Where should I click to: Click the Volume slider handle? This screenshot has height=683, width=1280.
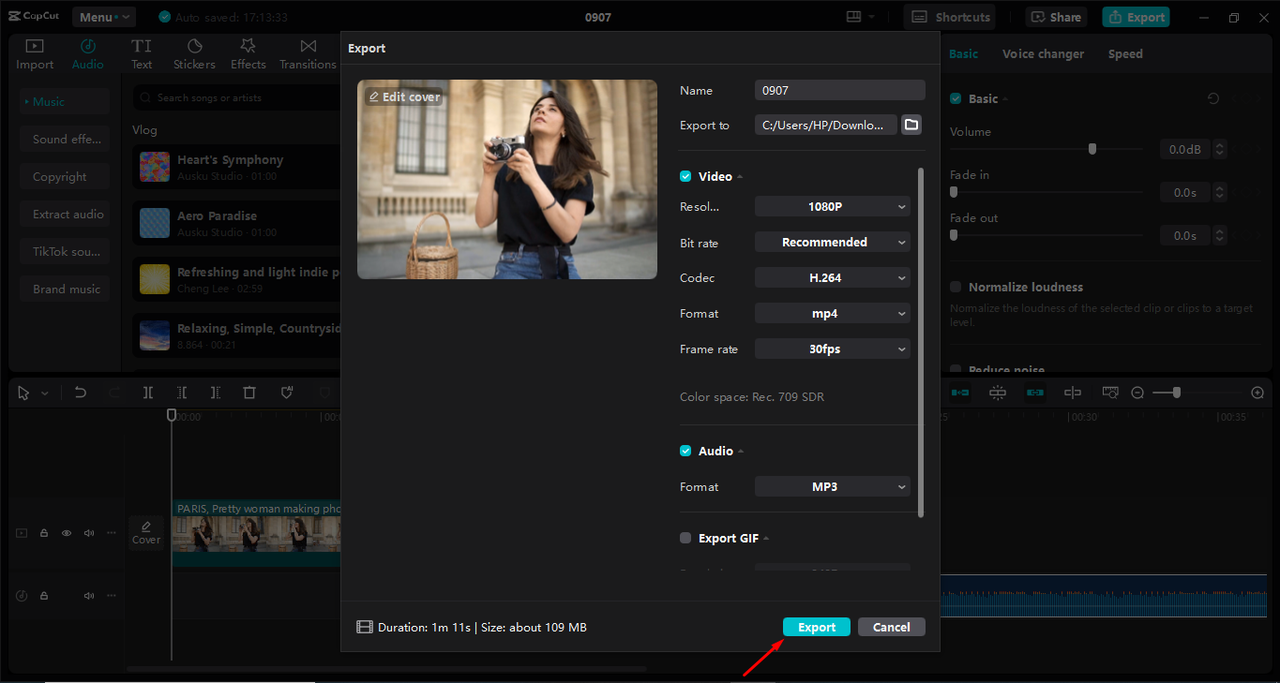click(x=1092, y=149)
